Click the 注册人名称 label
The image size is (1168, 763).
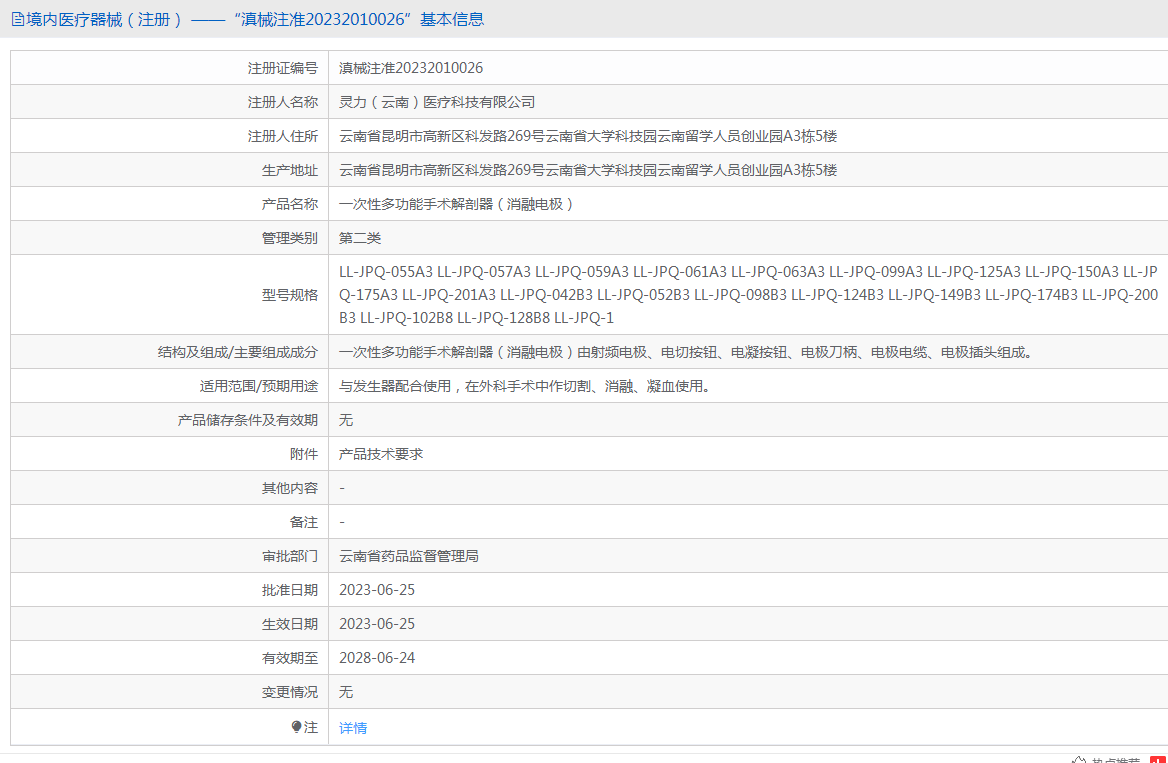pos(283,103)
